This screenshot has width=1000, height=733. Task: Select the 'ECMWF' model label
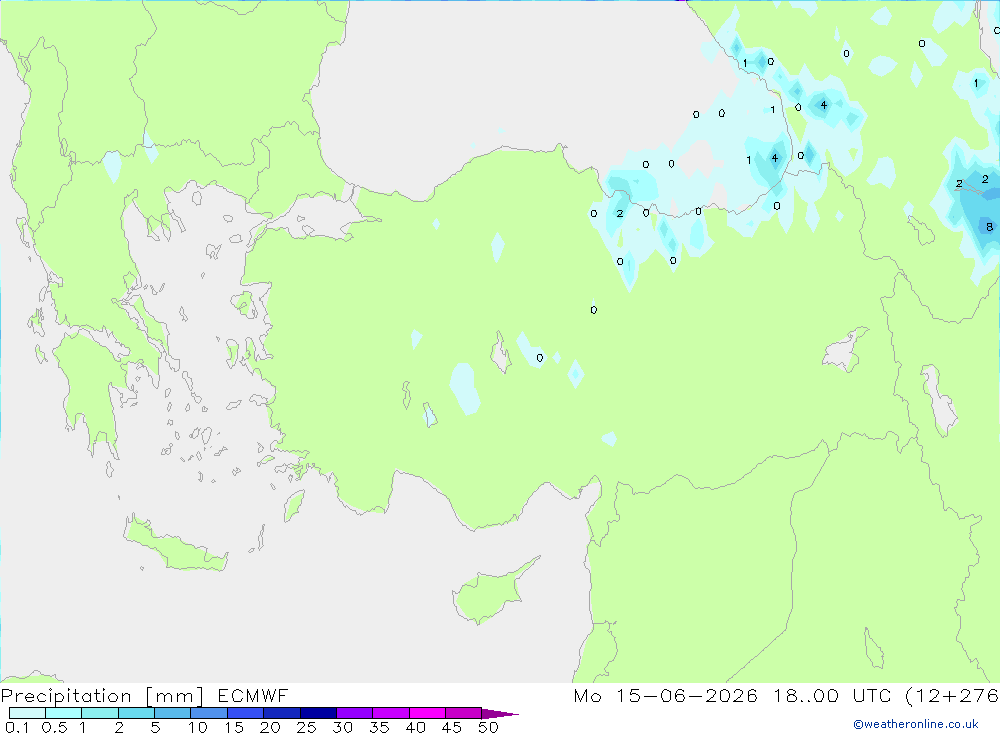coord(253,695)
